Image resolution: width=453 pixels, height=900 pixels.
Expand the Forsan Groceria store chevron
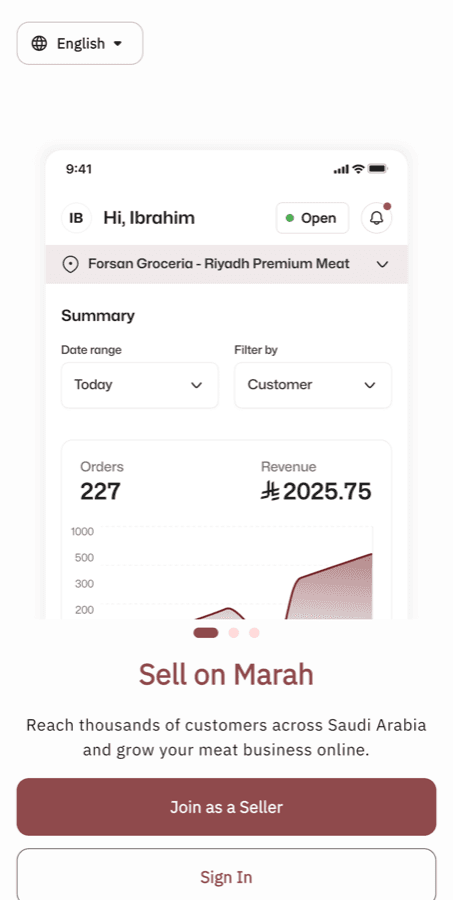pos(382,264)
